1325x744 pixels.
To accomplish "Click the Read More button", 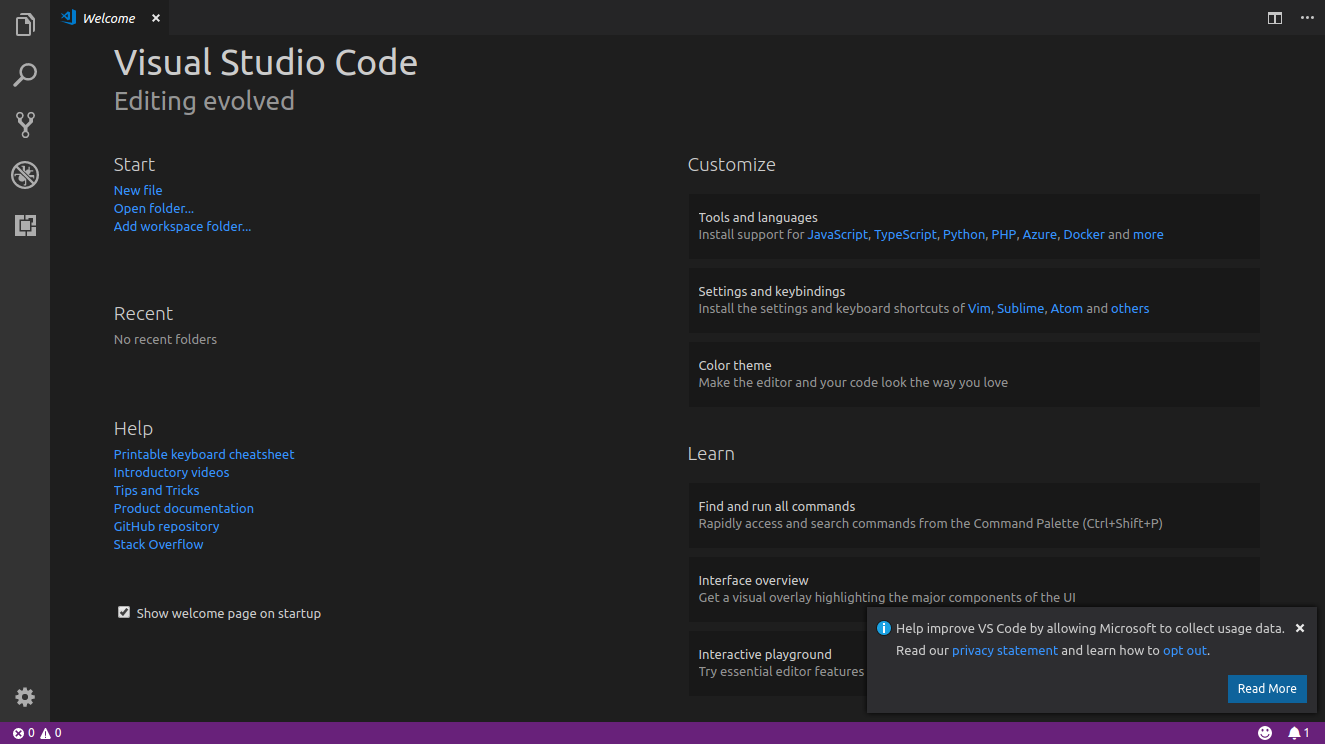I will coord(1267,688).
